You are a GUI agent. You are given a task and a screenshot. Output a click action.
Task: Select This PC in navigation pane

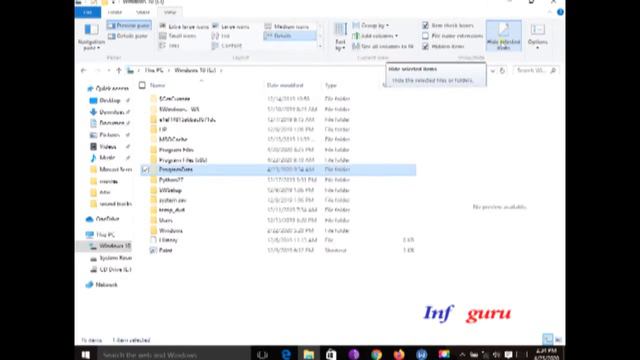pos(105,235)
